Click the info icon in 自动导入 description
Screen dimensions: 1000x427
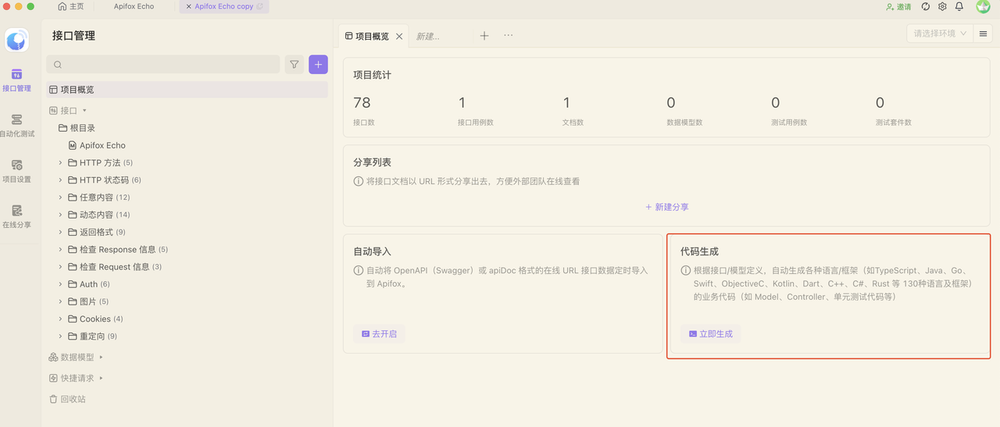click(358, 270)
